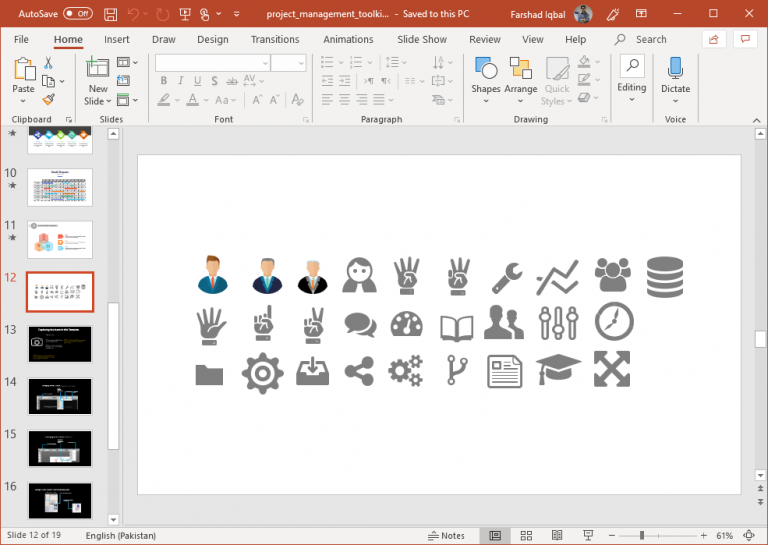This screenshot has height=545, width=768.
Task: Open the font name combo box
Action: pyautogui.click(x=212, y=63)
